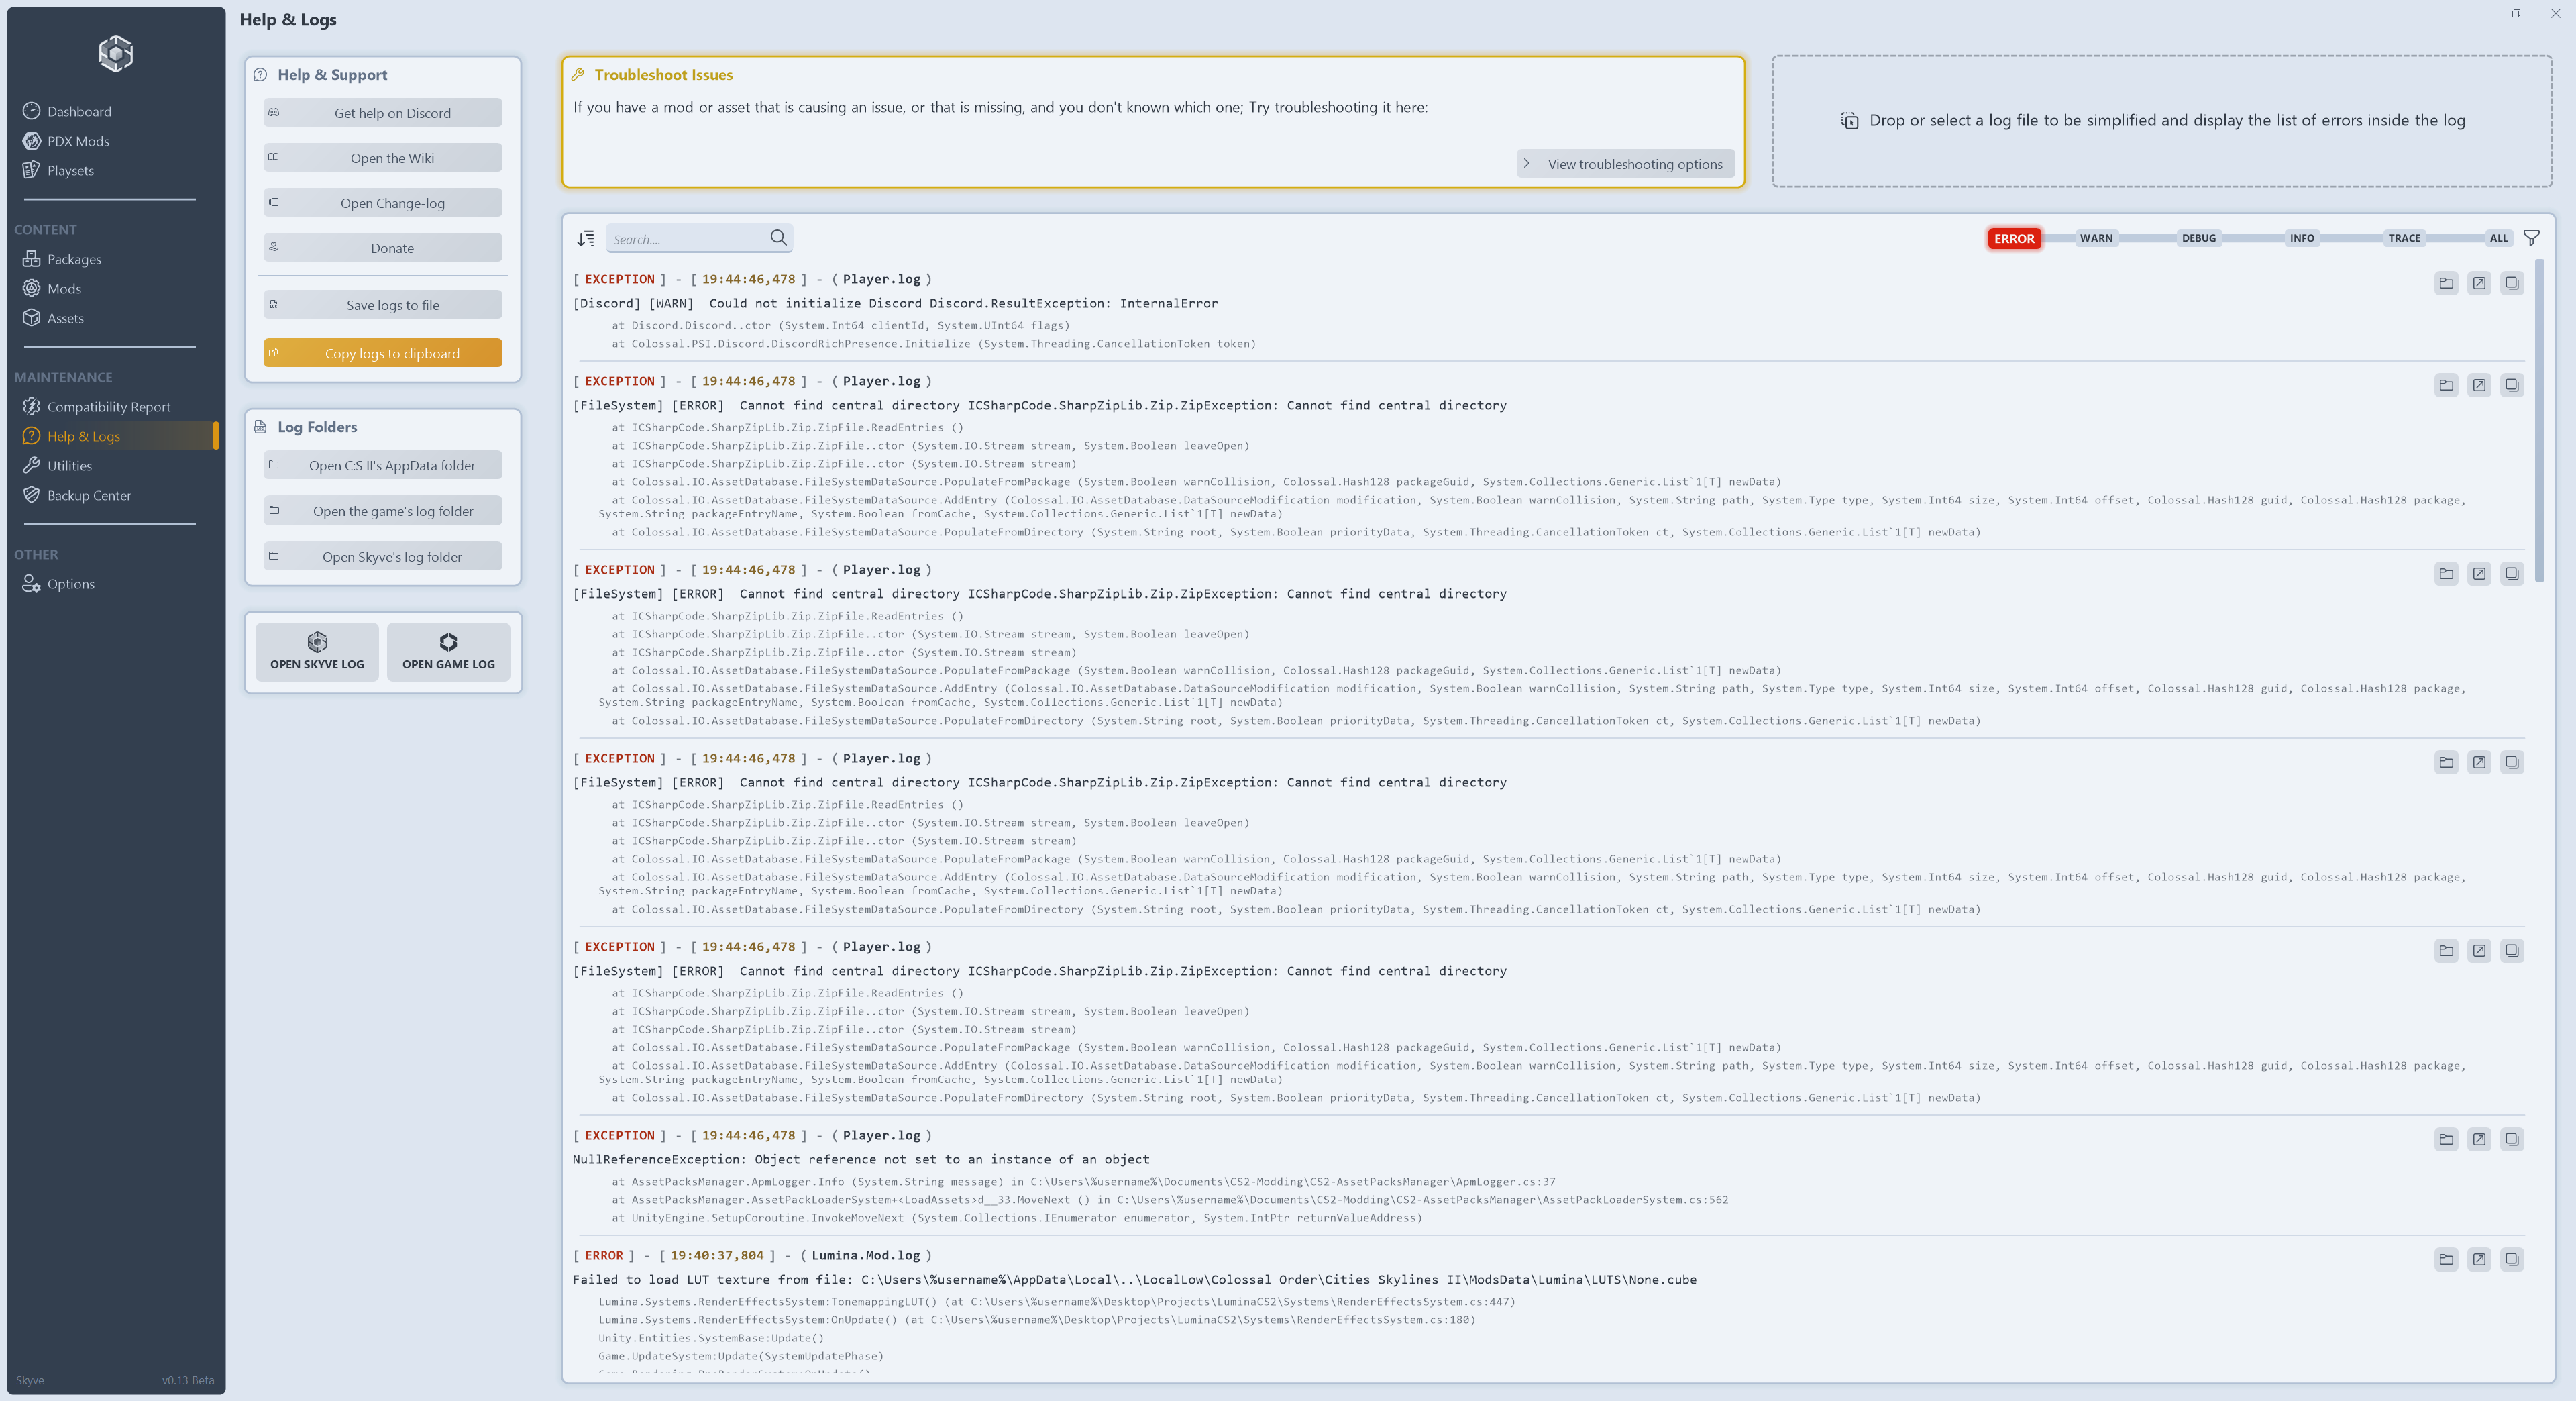Click the log search field
This screenshot has width=2576, height=1401.
[x=690, y=238]
